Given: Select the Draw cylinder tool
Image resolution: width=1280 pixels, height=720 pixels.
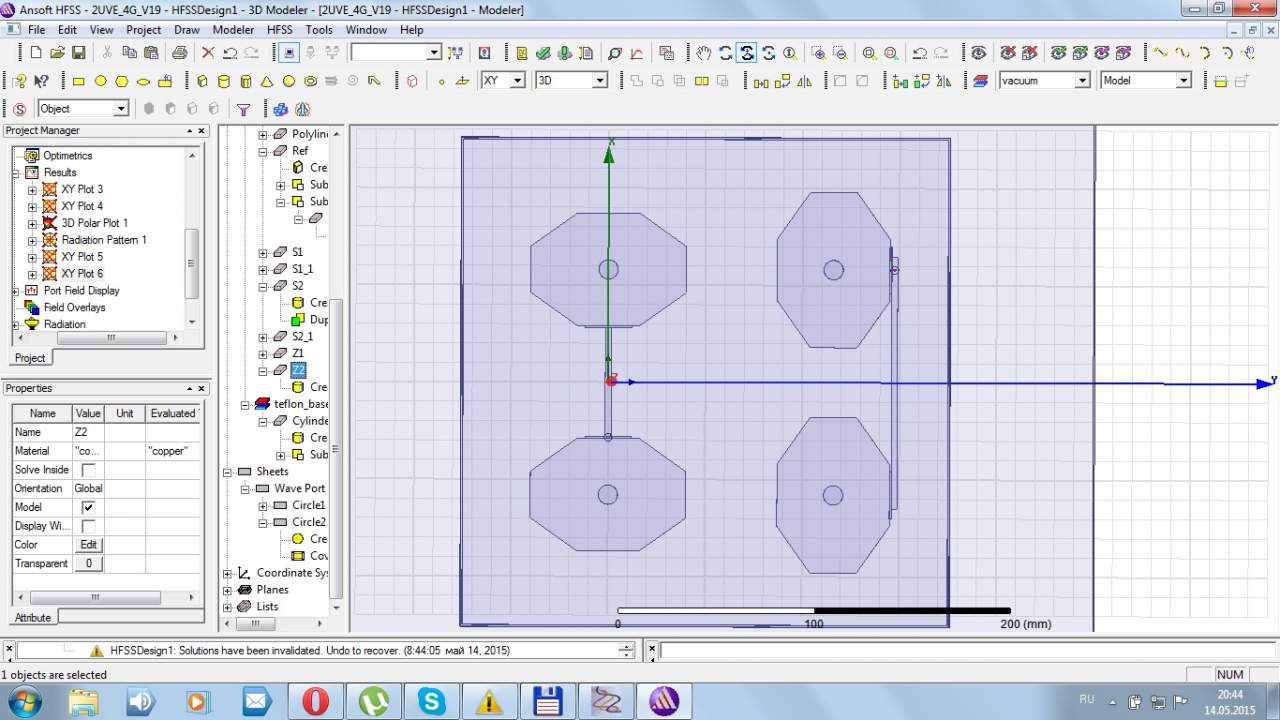Looking at the screenshot, I should click(x=223, y=81).
